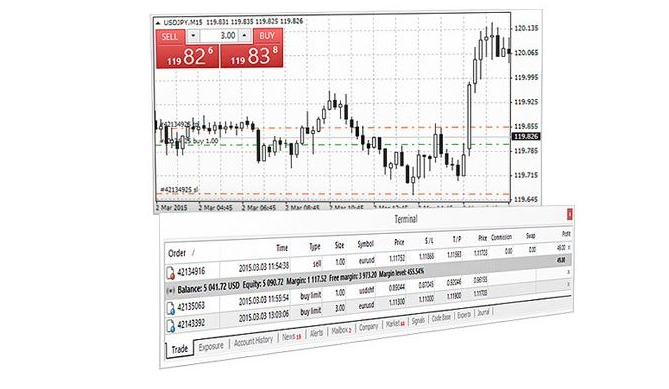This screenshot has height=389, width=669.
Task: Click the balance row summary icon
Action: 171,290
